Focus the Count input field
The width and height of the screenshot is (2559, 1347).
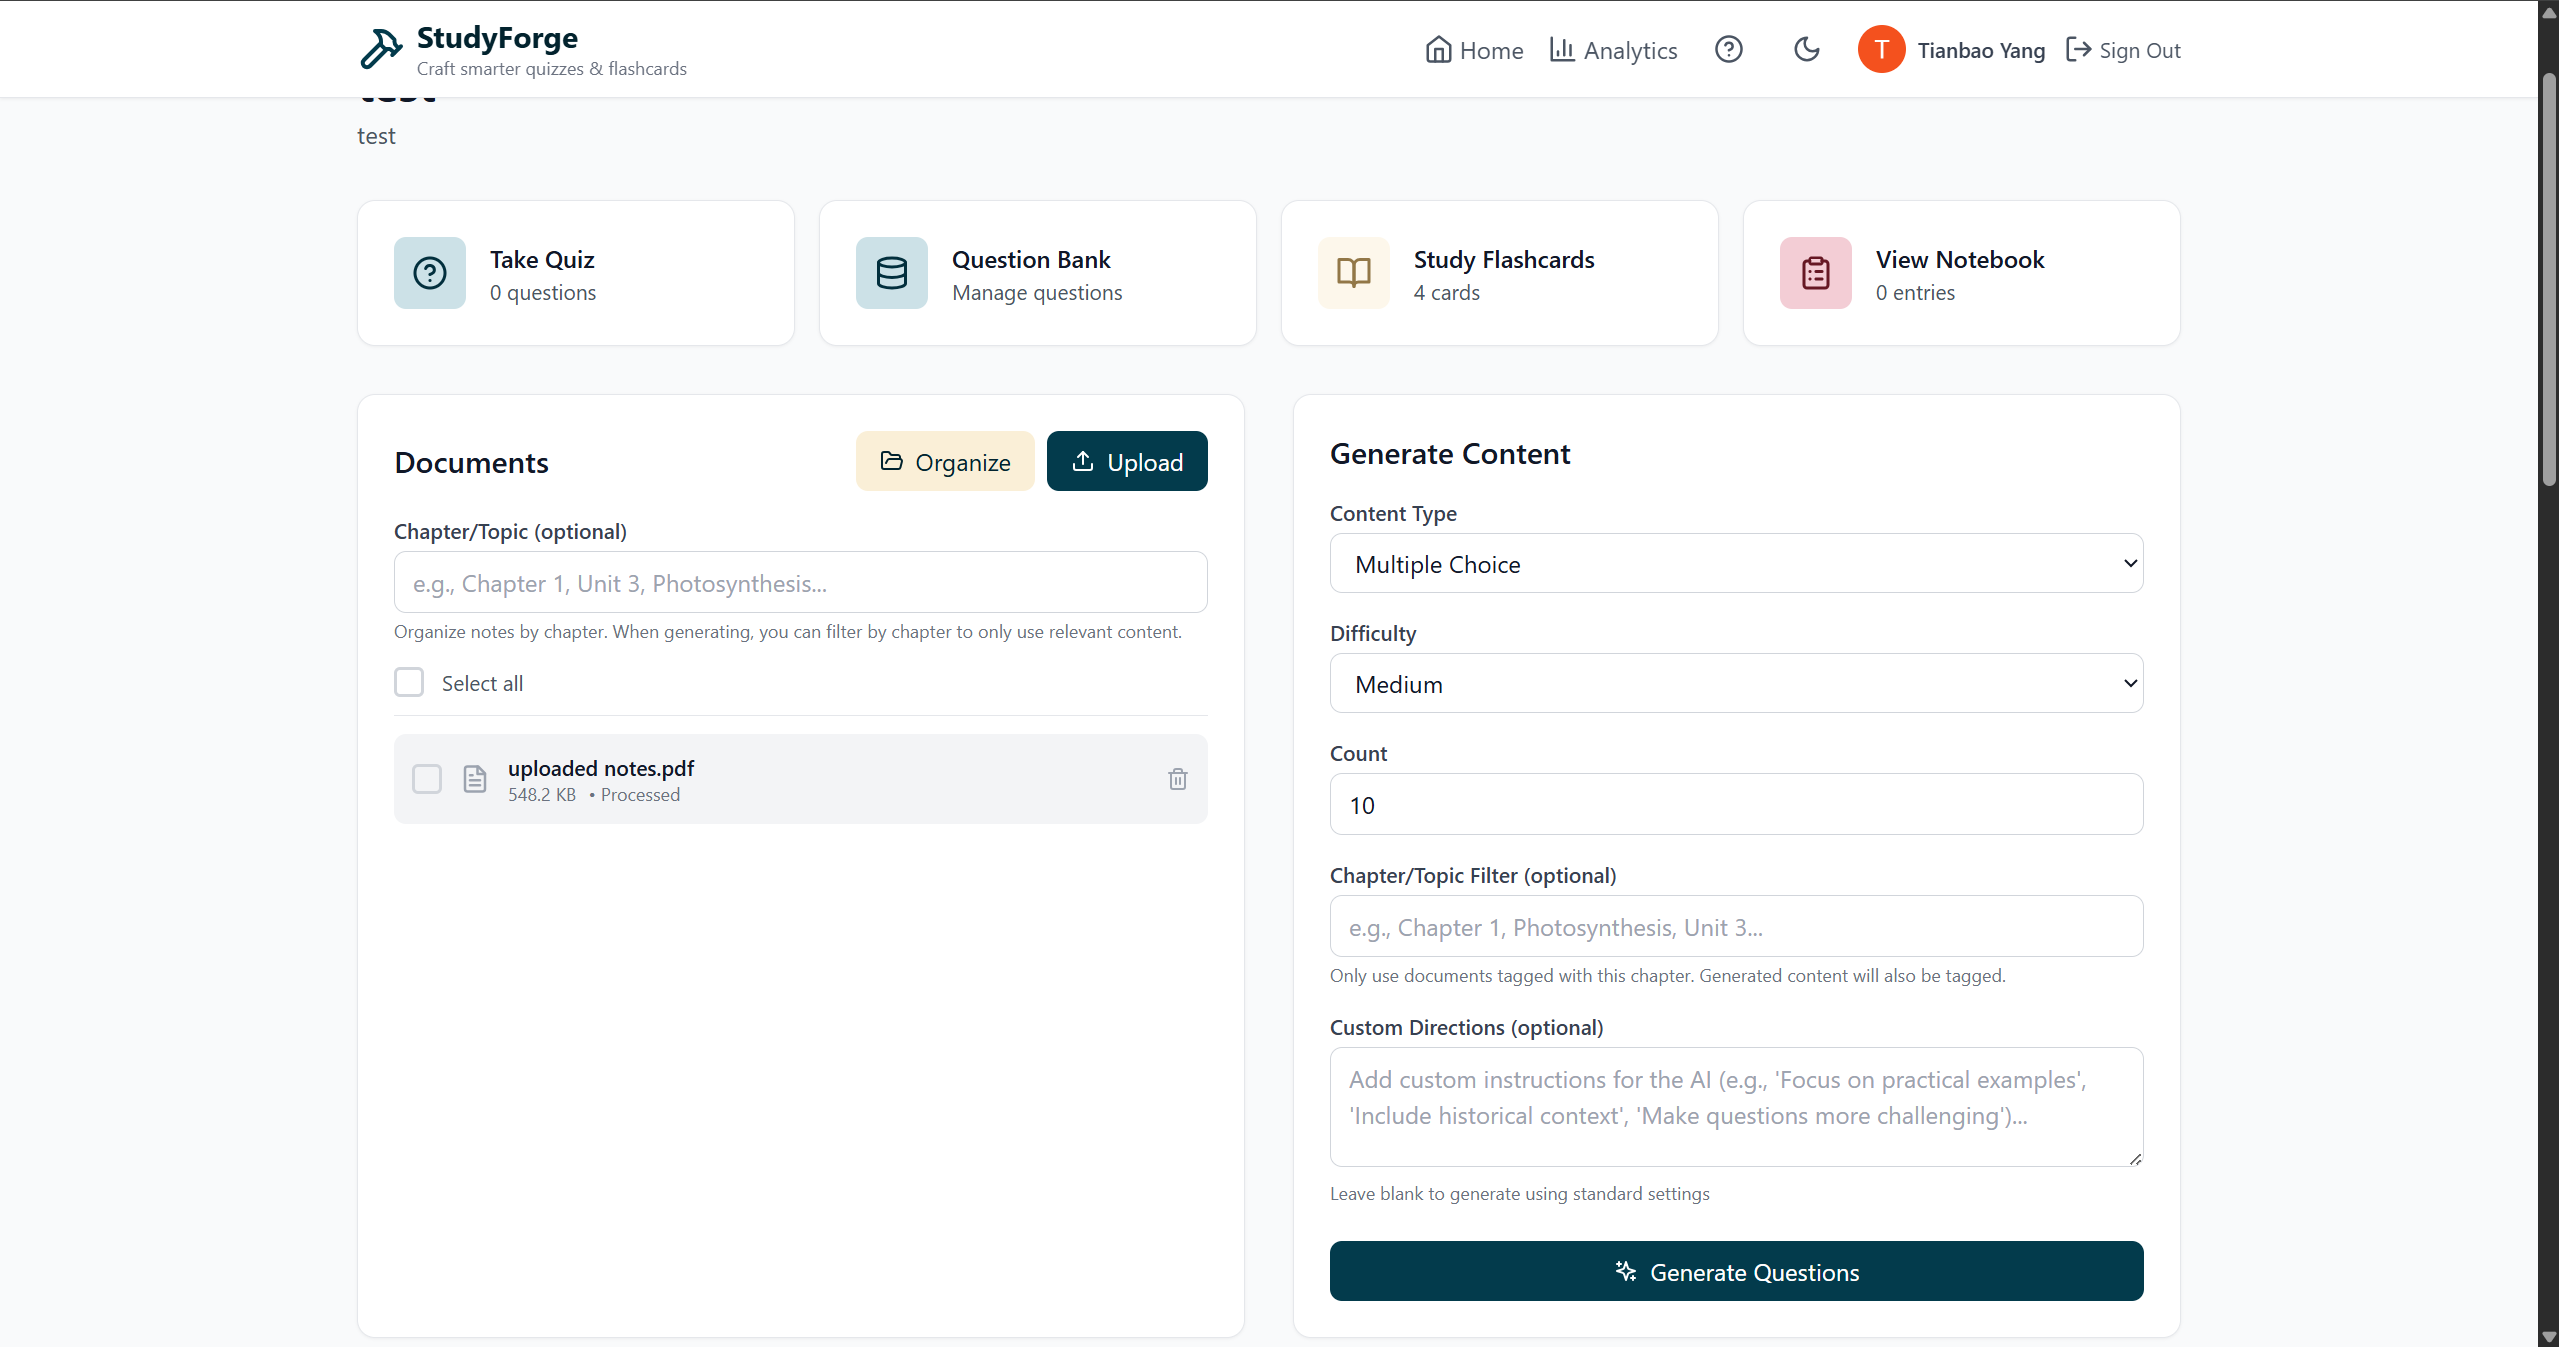[1736, 805]
